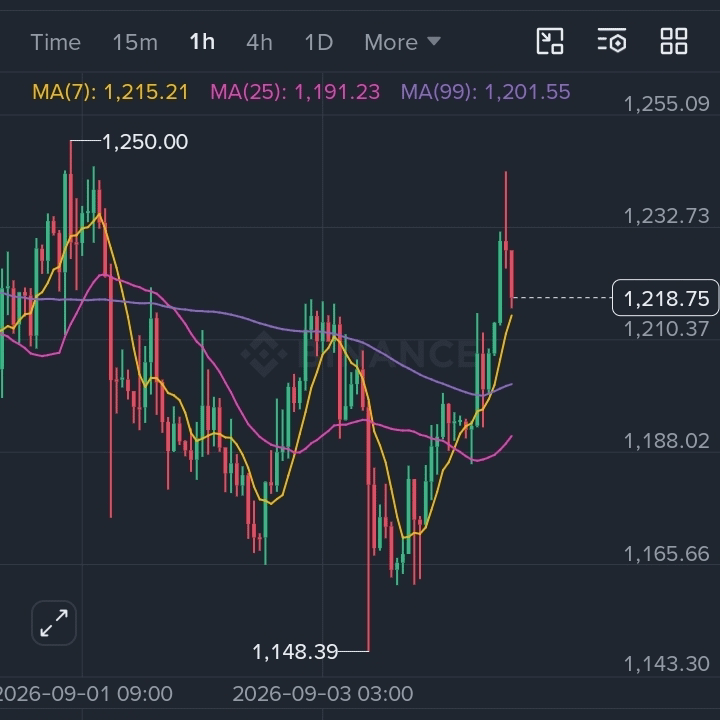Expand the More intervals dropdown

[403, 42]
